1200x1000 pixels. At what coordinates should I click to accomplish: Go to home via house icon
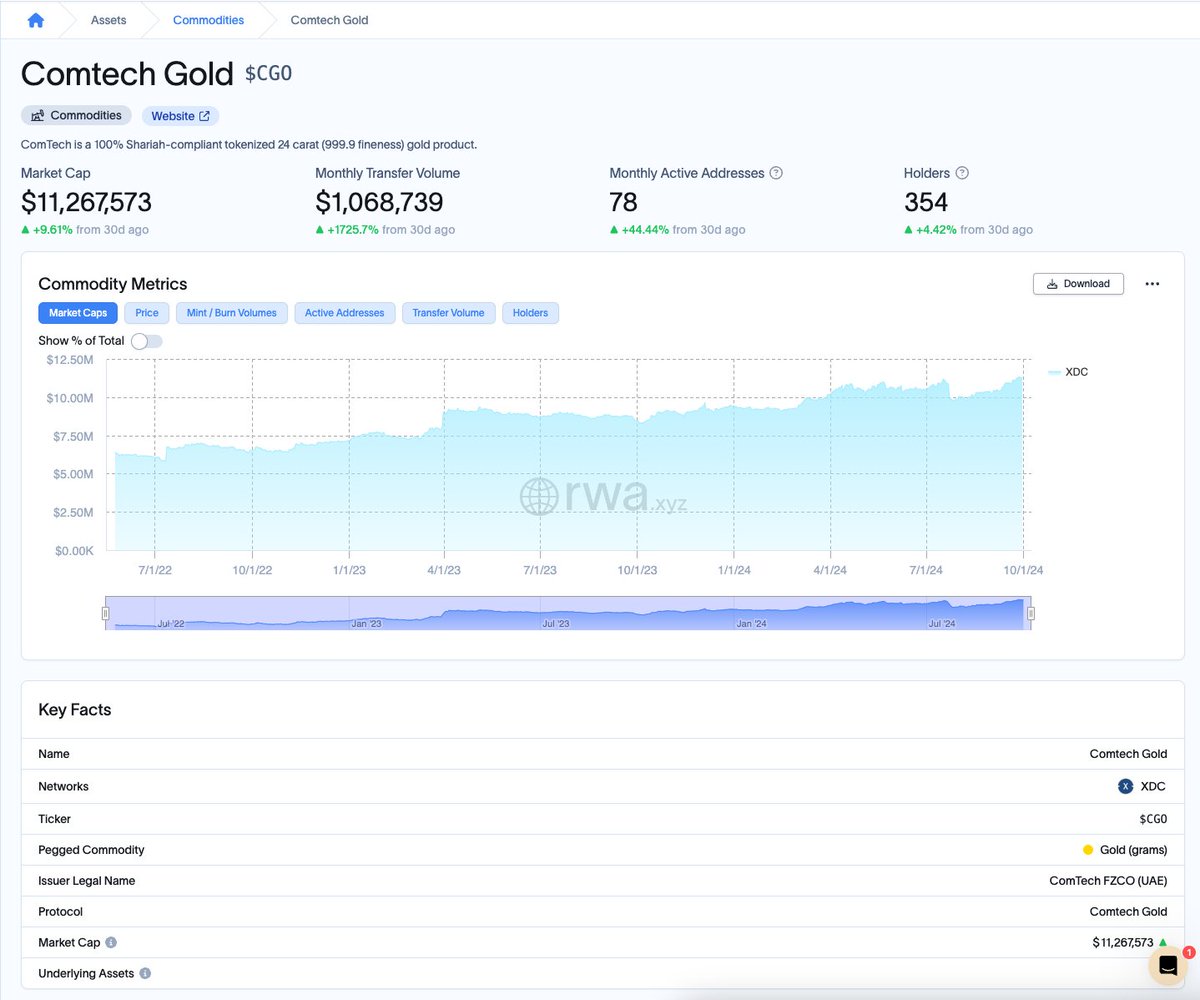(36, 20)
